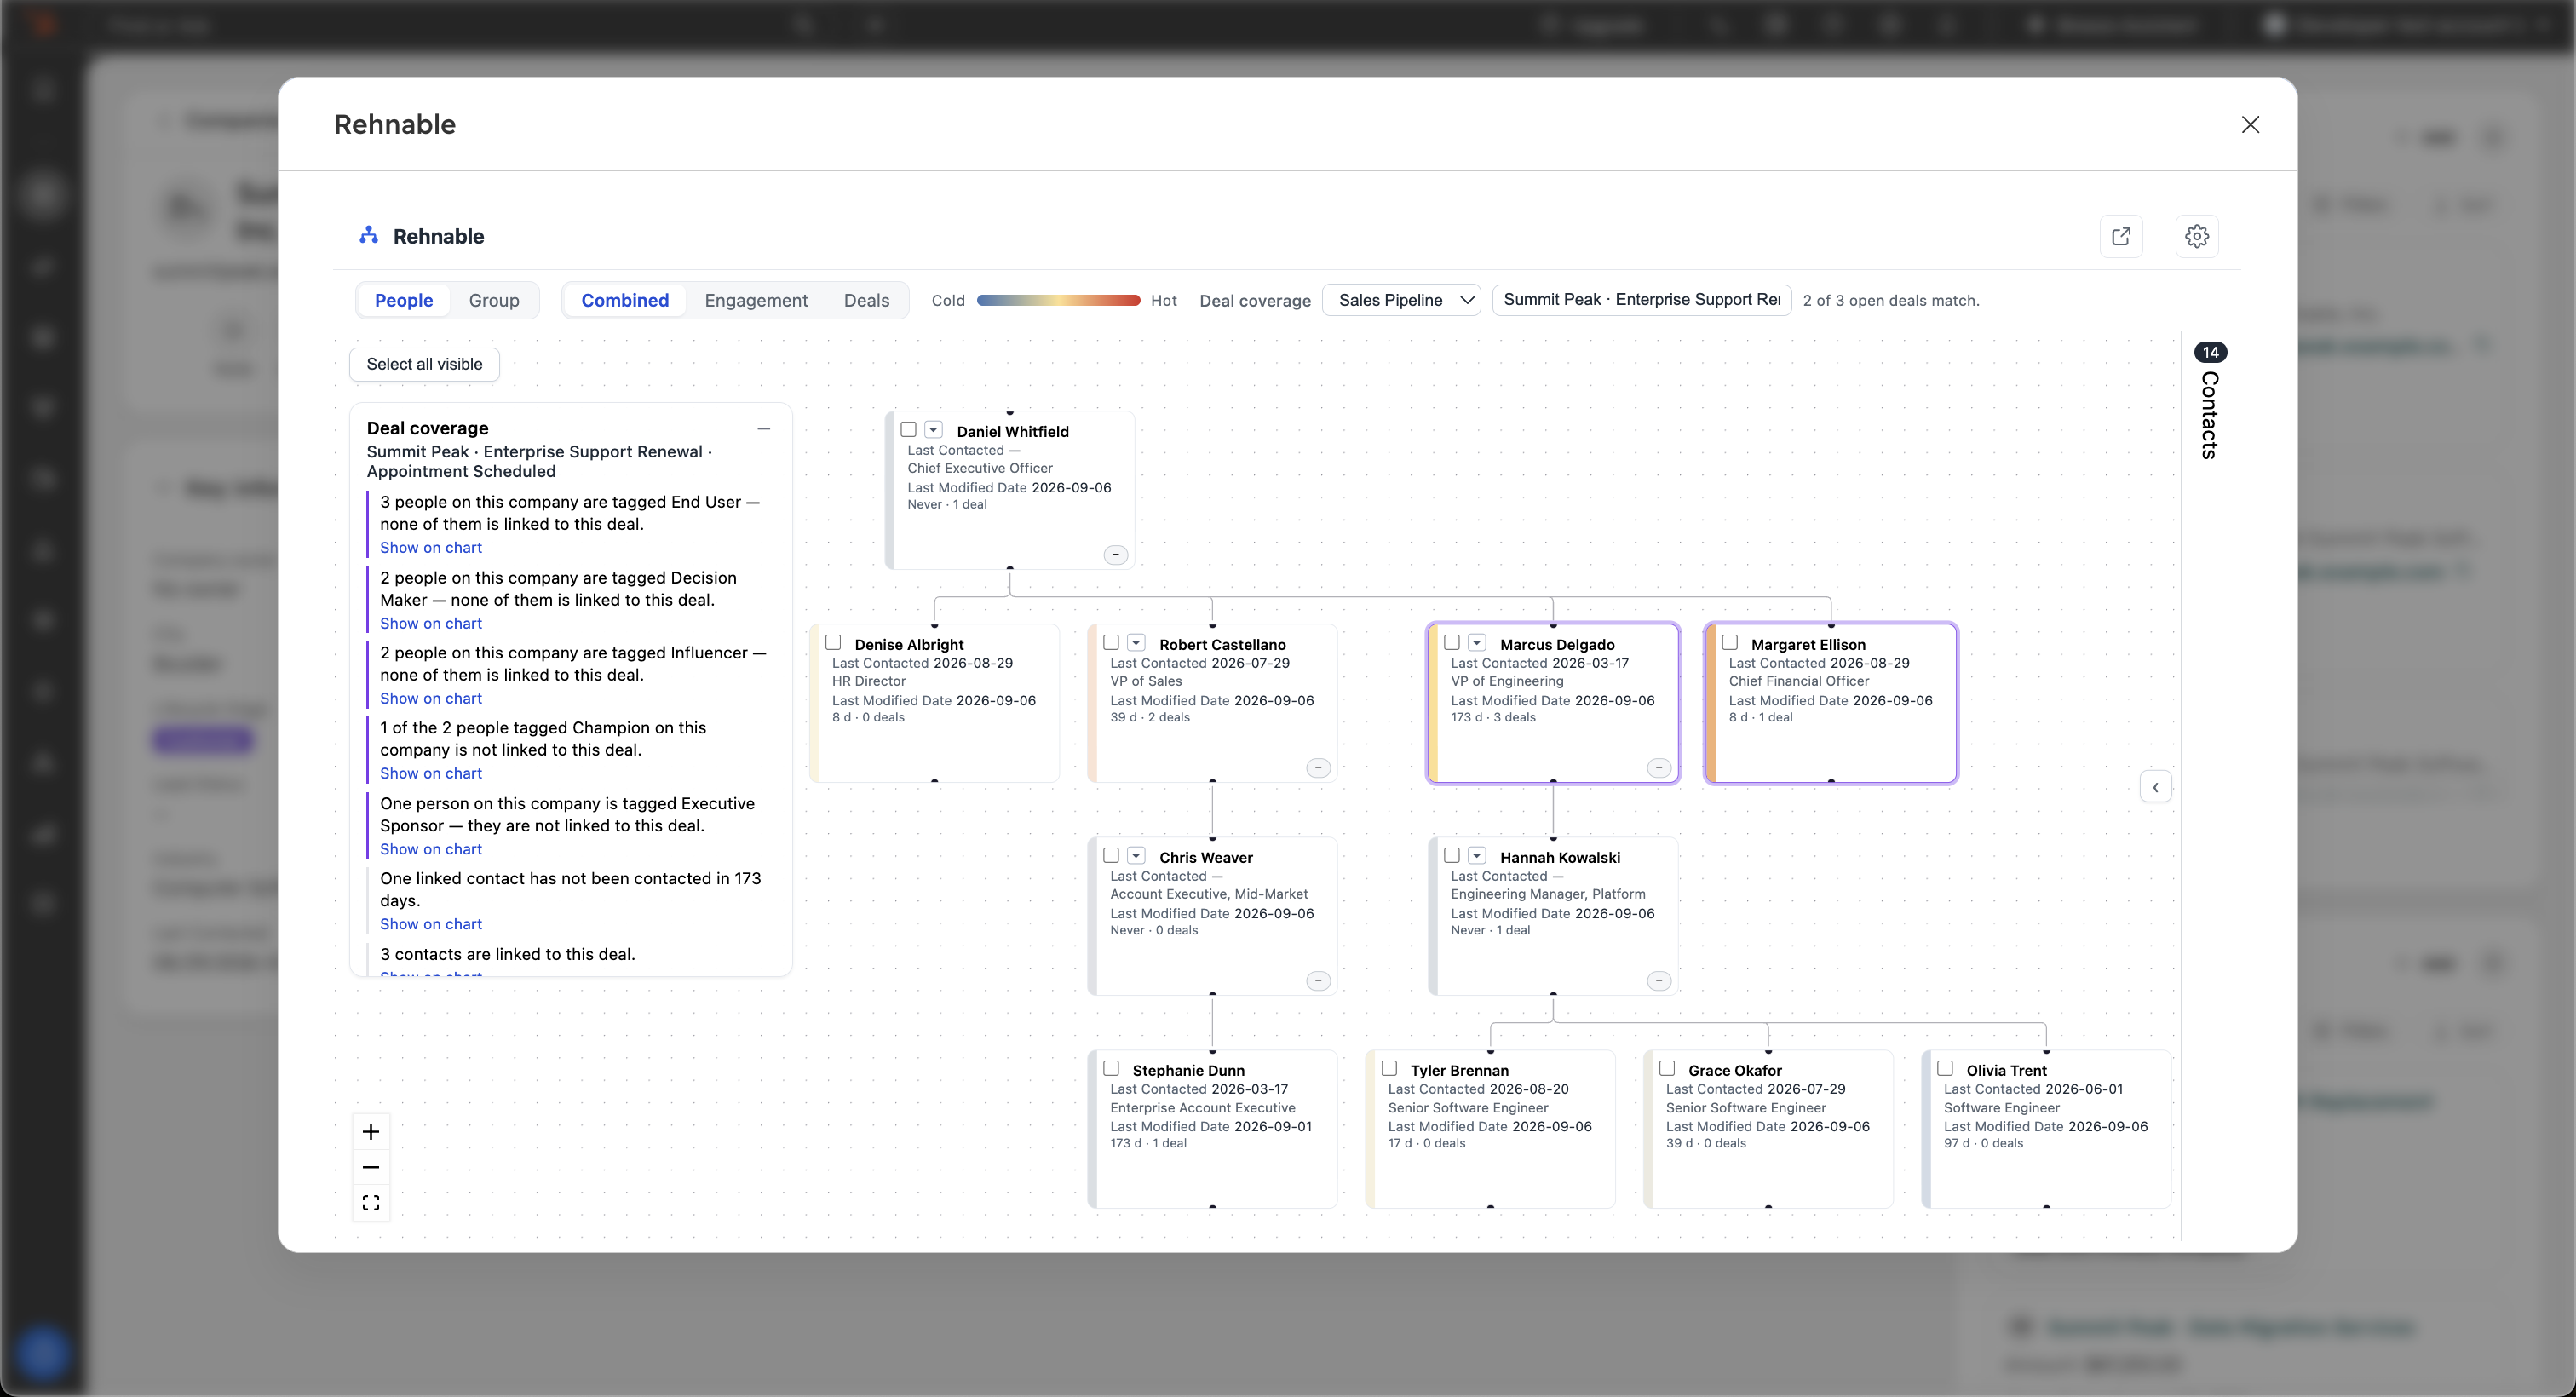Collapse reports under Hannah Kowalski
The image size is (2576, 1397).
click(x=1659, y=981)
